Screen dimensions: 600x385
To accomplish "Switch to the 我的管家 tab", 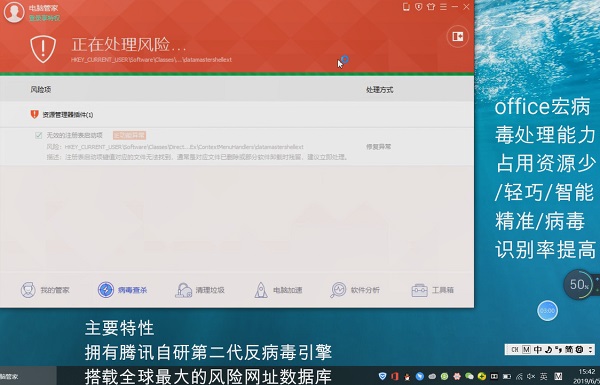I will (45, 290).
